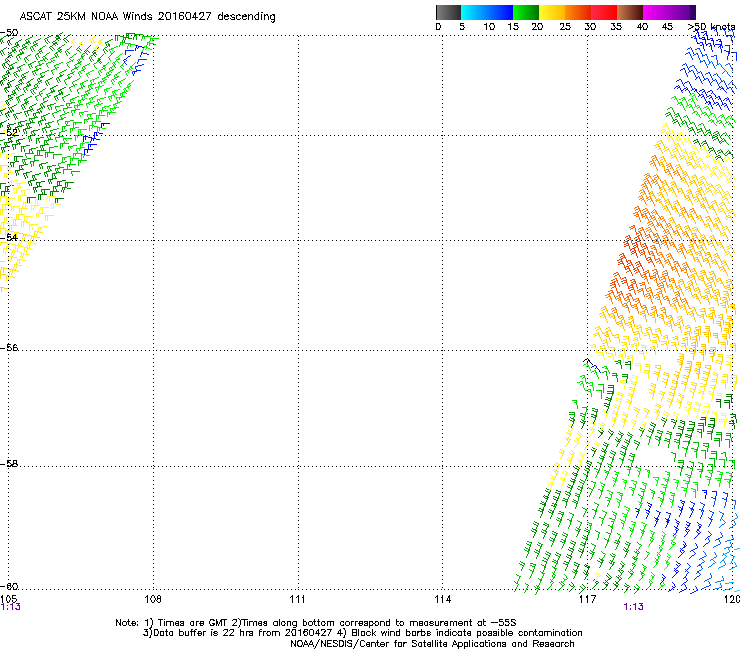Click longitude label '117'

pos(587,599)
